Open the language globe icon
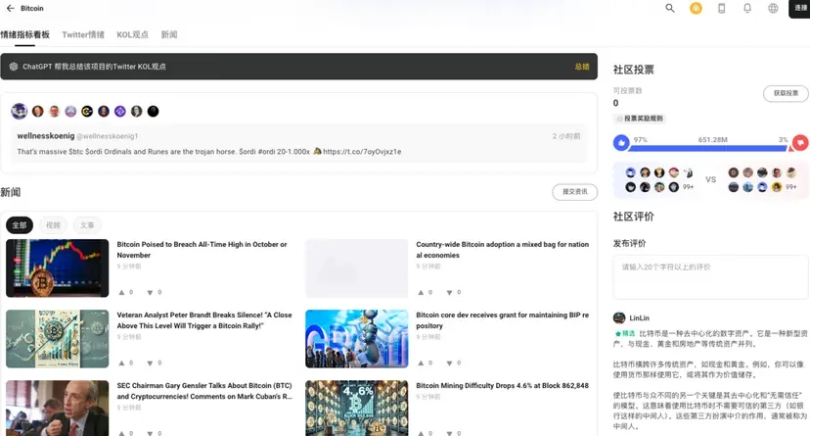The height and width of the screenshot is (442, 817). [773, 8]
